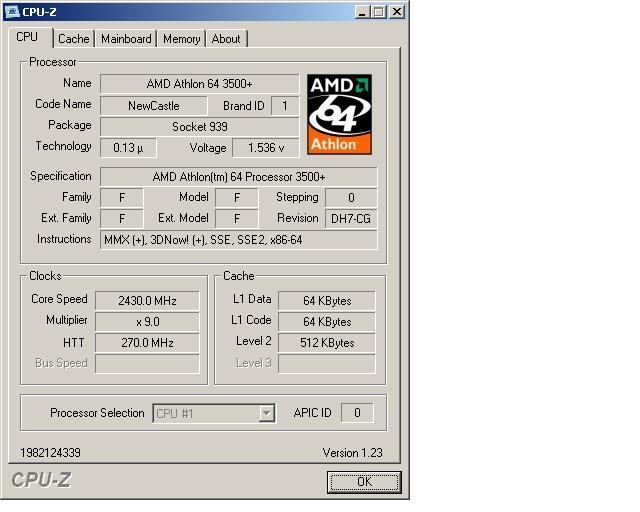Click the L1 Code value 64 KBytes

click(x=327, y=322)
